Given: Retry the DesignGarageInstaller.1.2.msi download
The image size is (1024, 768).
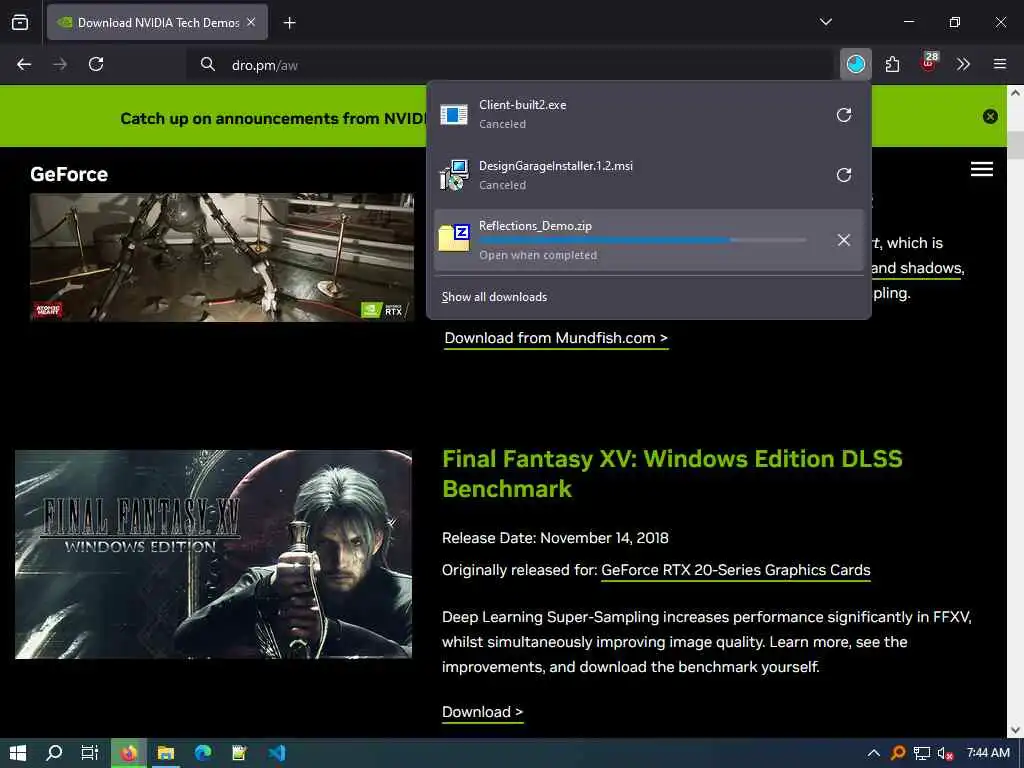Looking at the screenshot, I should pyautogui.click(x=844, y=175).
